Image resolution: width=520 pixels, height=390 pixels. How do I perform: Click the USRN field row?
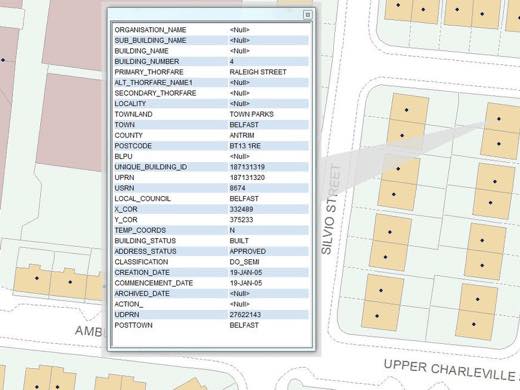[x=211, y=188]
